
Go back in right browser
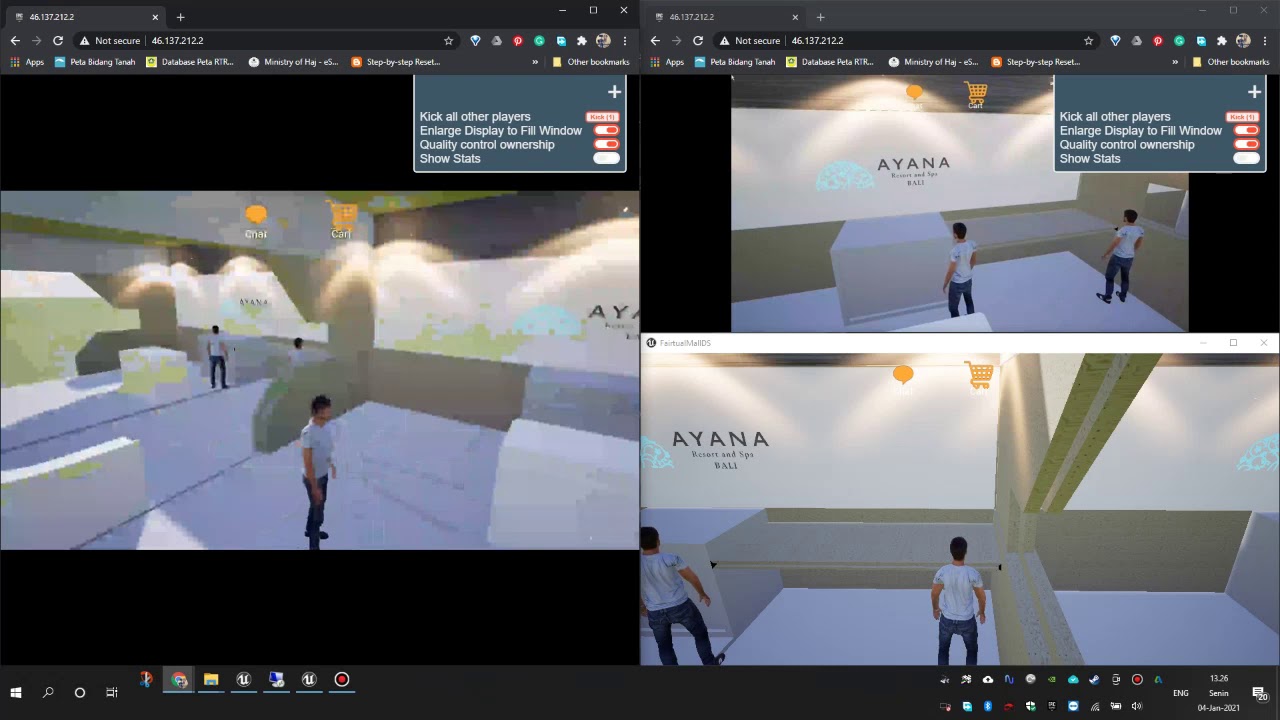(655, 41)
